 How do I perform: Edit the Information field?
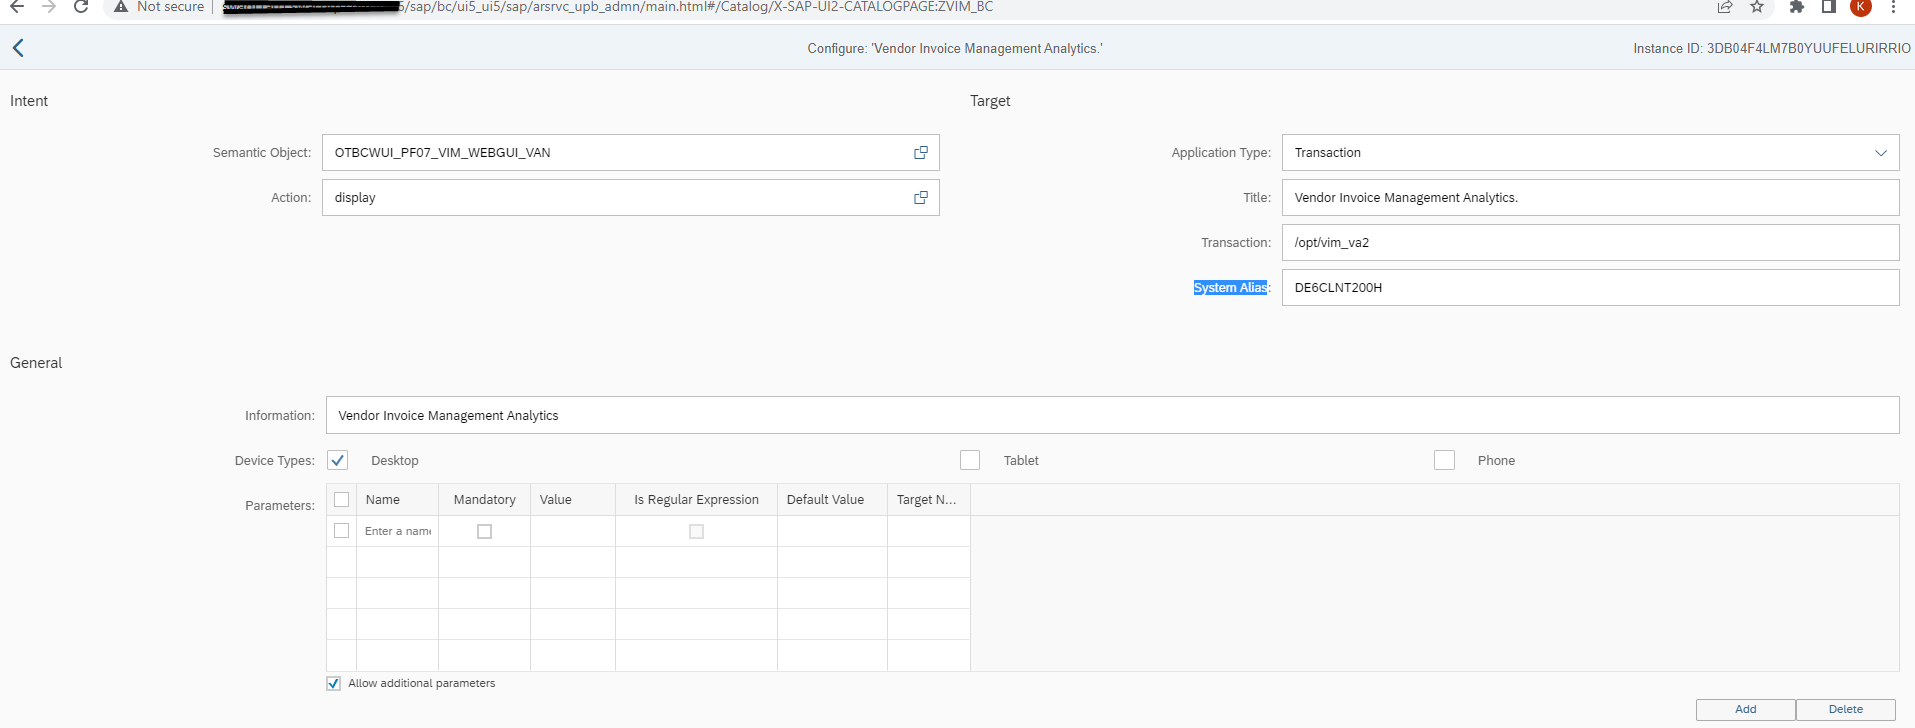1112,415
